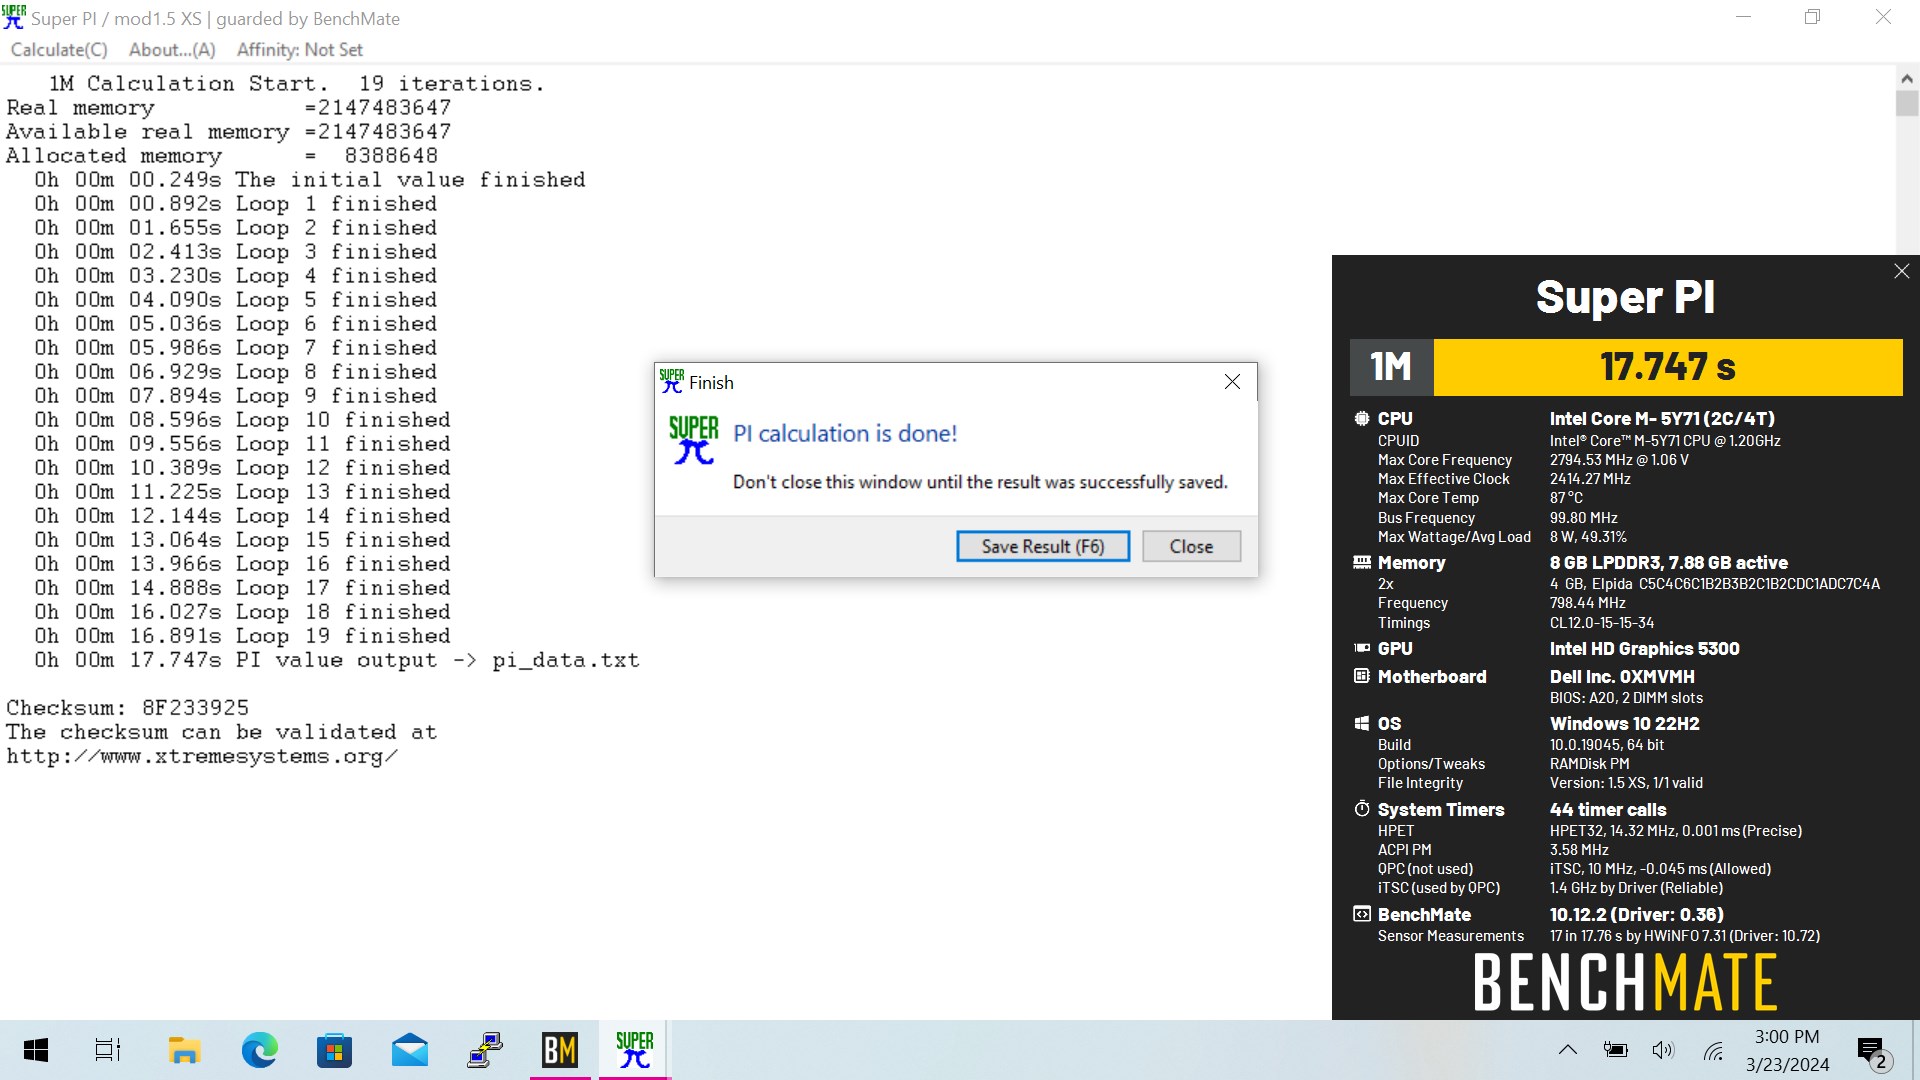1920x1080 pixels.
Task: Click the 10.12.2 (Driver: 0.36) value
Action: (x=1637, y=914)
